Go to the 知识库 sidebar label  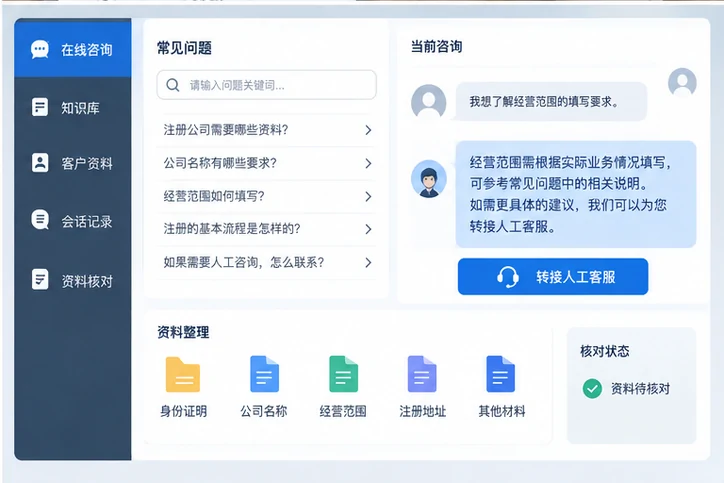(x=80, y=108)
